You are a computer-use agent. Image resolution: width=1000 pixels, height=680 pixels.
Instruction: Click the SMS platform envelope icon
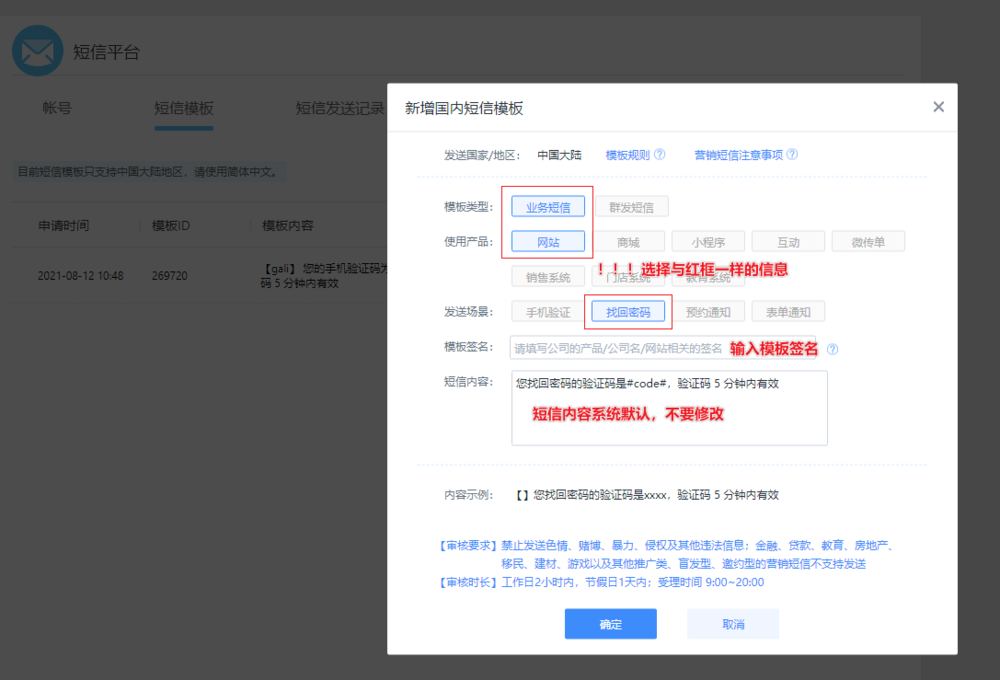tap(37, 51)
